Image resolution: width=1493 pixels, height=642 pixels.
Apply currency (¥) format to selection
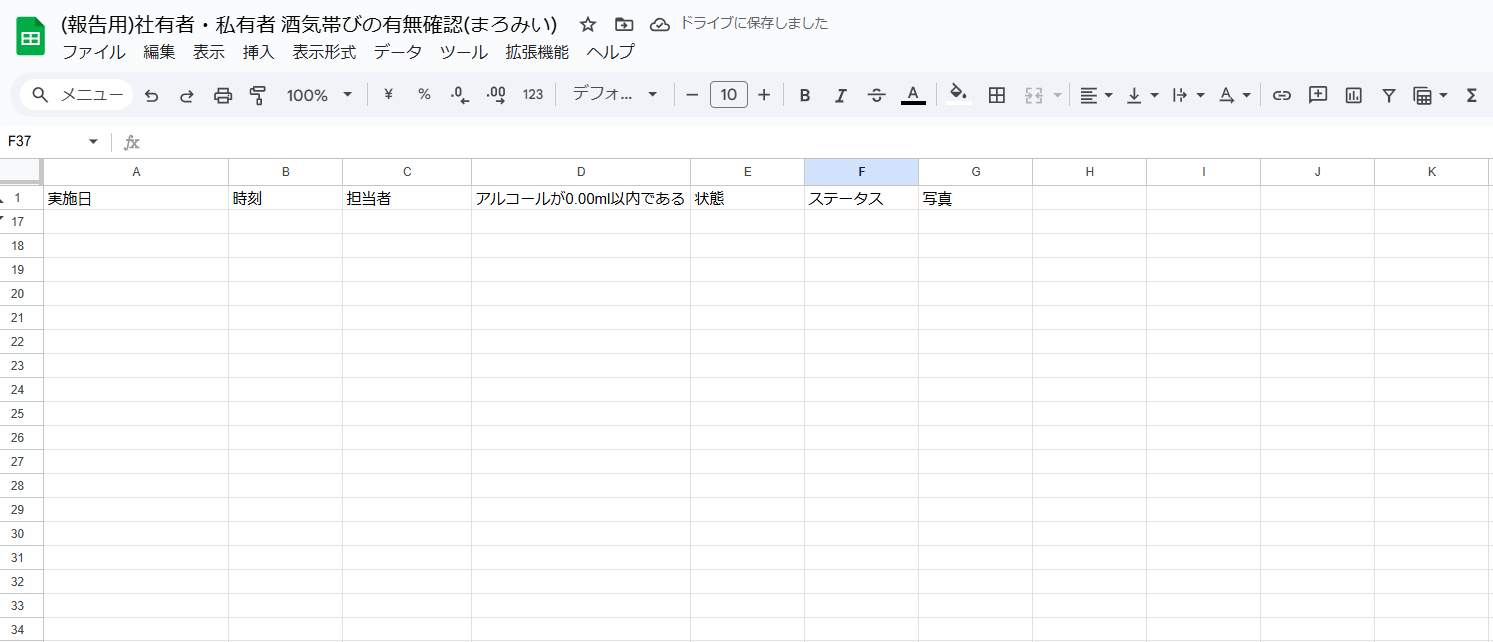pyautogui.click(x=388, y=94)
